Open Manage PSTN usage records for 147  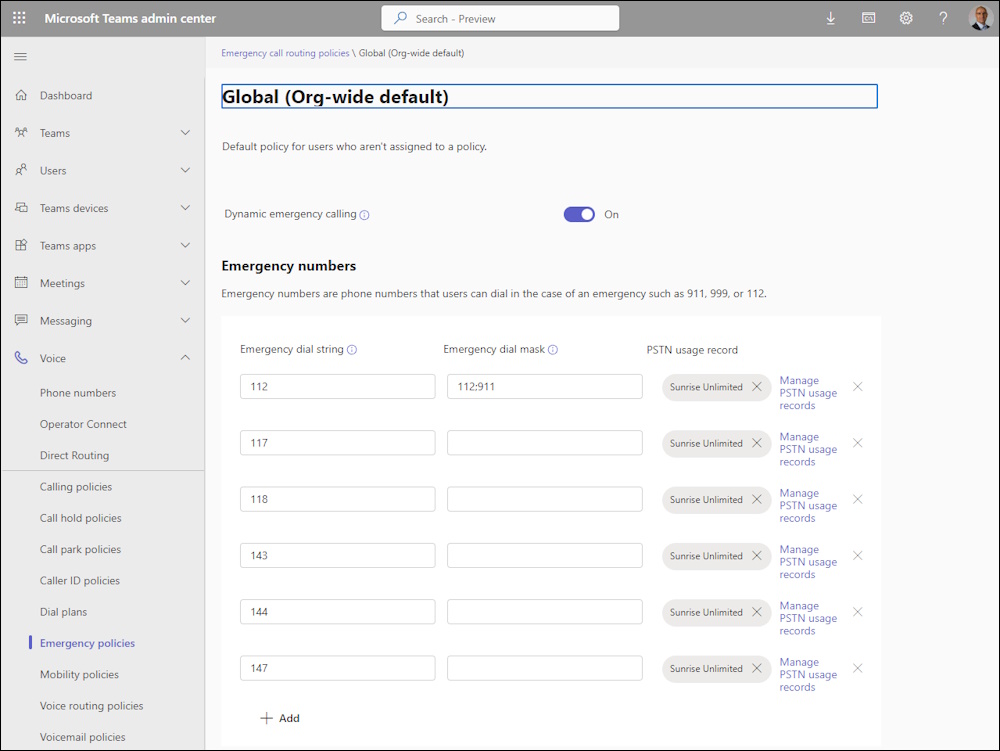[x=808, y=674]
